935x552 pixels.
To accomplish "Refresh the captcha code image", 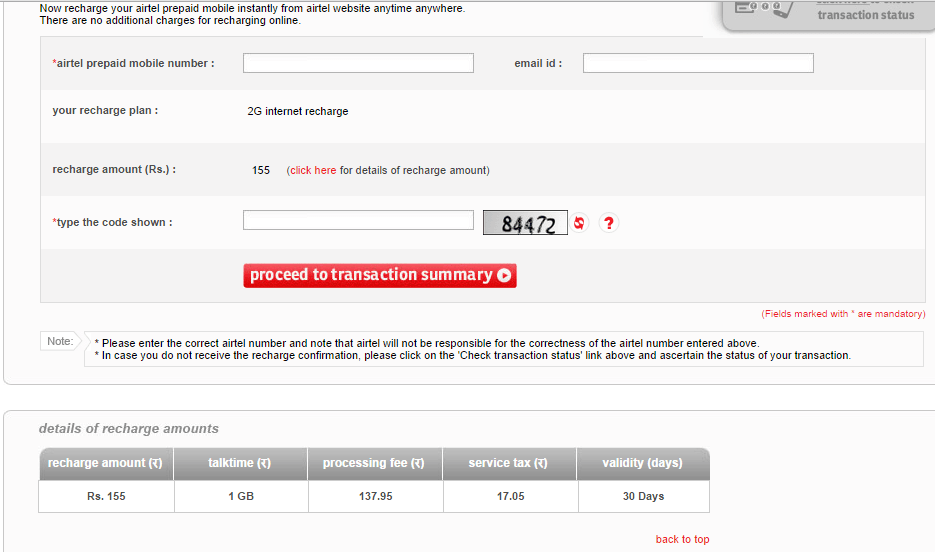I will point(578,223).
